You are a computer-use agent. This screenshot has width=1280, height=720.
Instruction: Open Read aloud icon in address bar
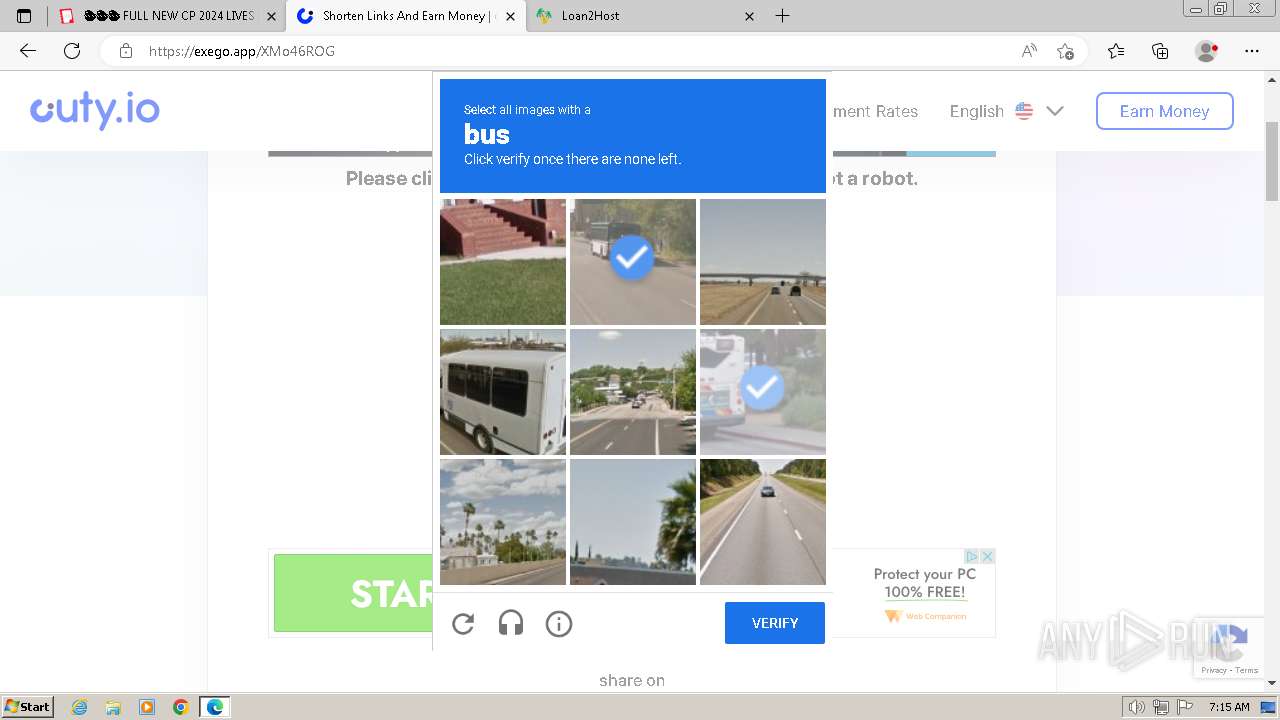click(1029, 51)
